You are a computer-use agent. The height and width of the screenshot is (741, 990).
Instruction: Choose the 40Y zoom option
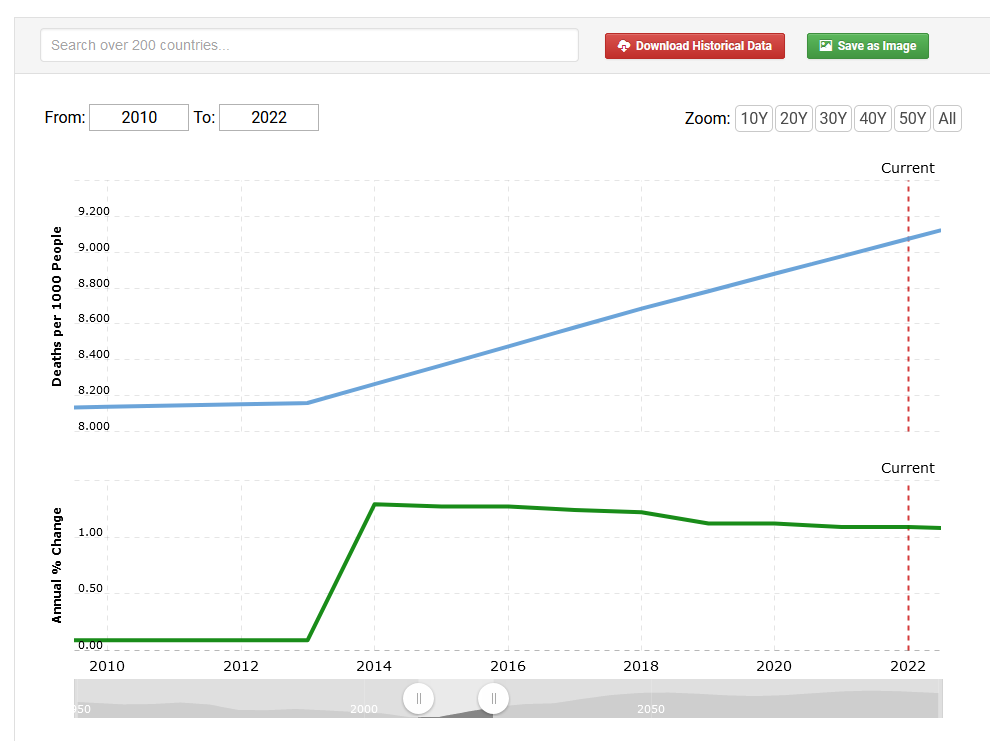point(873,118)
